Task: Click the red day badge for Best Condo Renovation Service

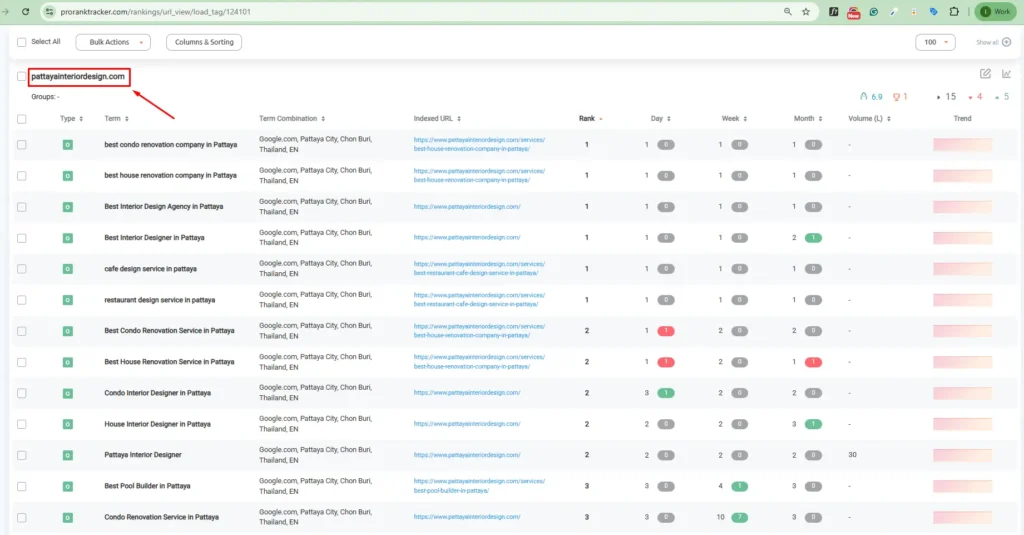Action: (665, 331)
